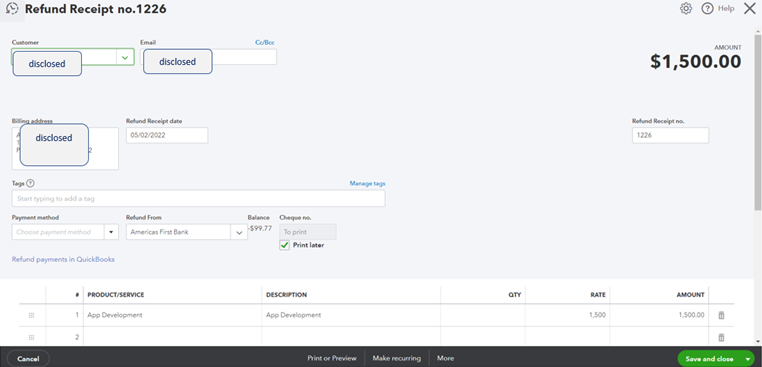This screenshot has width=762, height=367.
Task: Click Print or Preview
Action: point(332,358)
